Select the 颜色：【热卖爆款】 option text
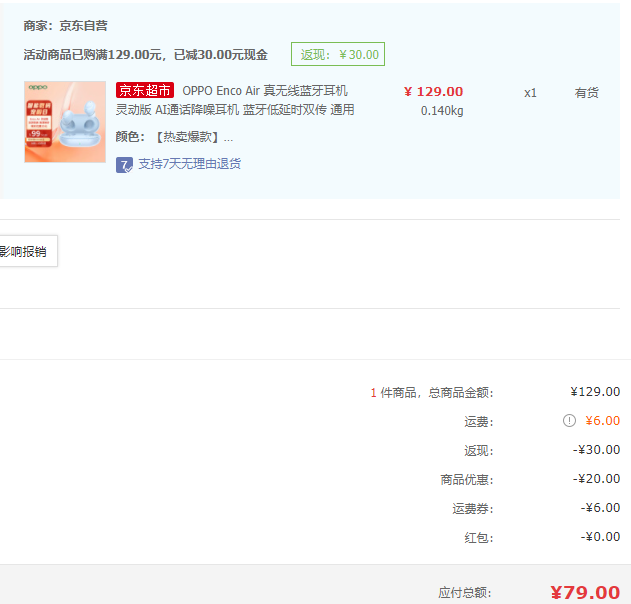Screen dimensions: 631x604 point(174,137)
